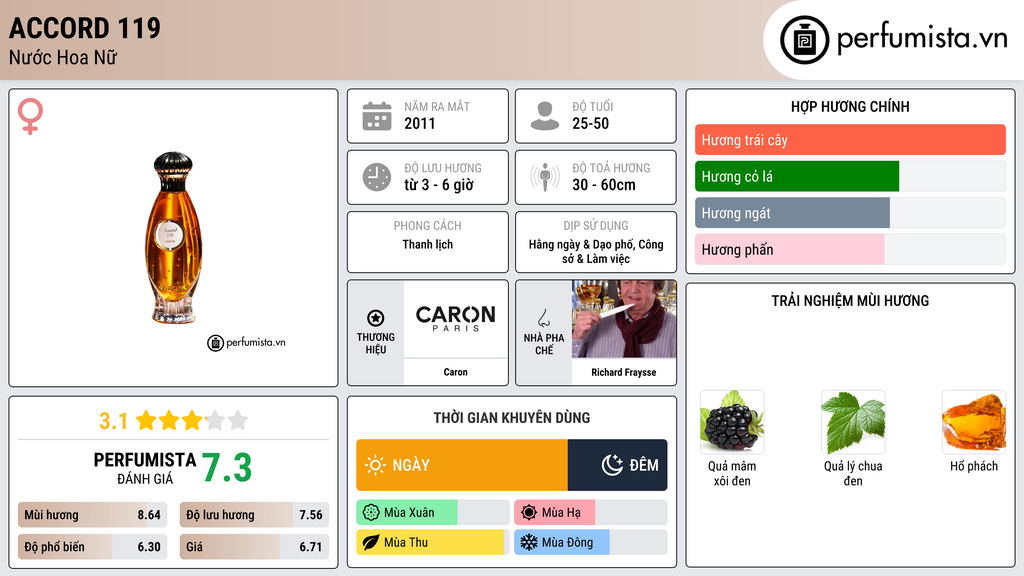1024x576 pixels.
Task: Click the last grey rating star
Action: (x=238, y=420)
